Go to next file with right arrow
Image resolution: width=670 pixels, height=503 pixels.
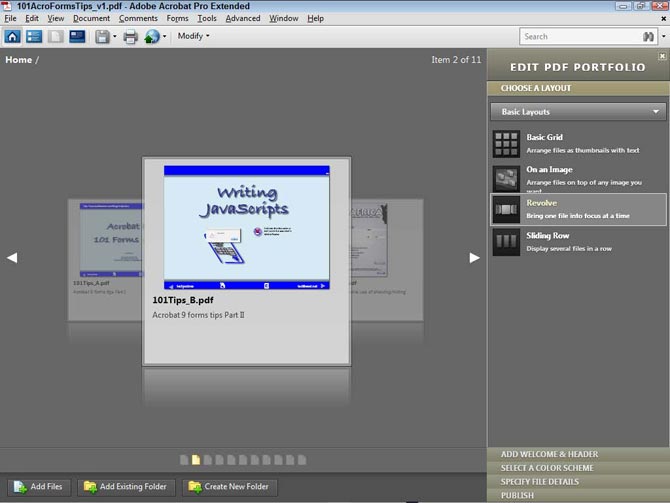pyautogui.click(x=475, y=258)
